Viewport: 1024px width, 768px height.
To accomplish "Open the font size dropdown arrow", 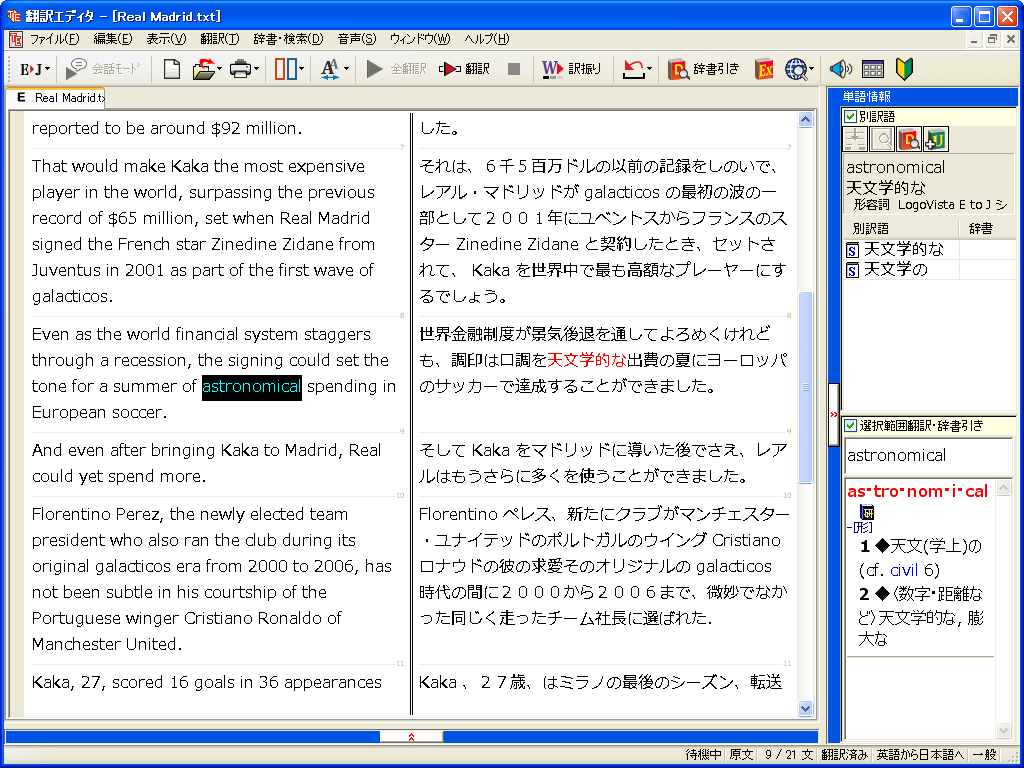I will pos(346,69).
